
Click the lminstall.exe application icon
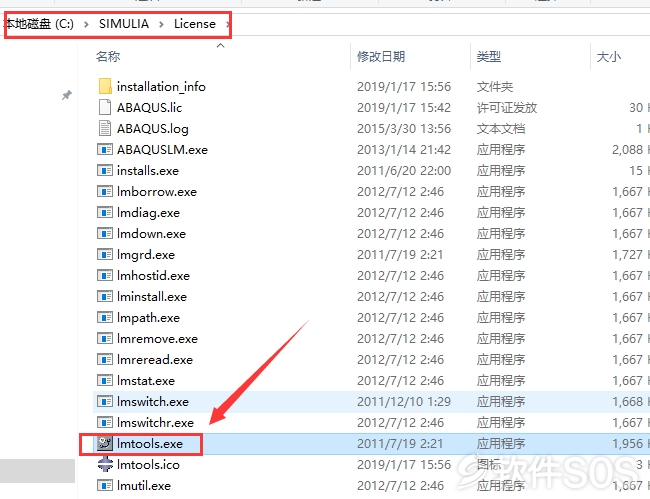105,296
